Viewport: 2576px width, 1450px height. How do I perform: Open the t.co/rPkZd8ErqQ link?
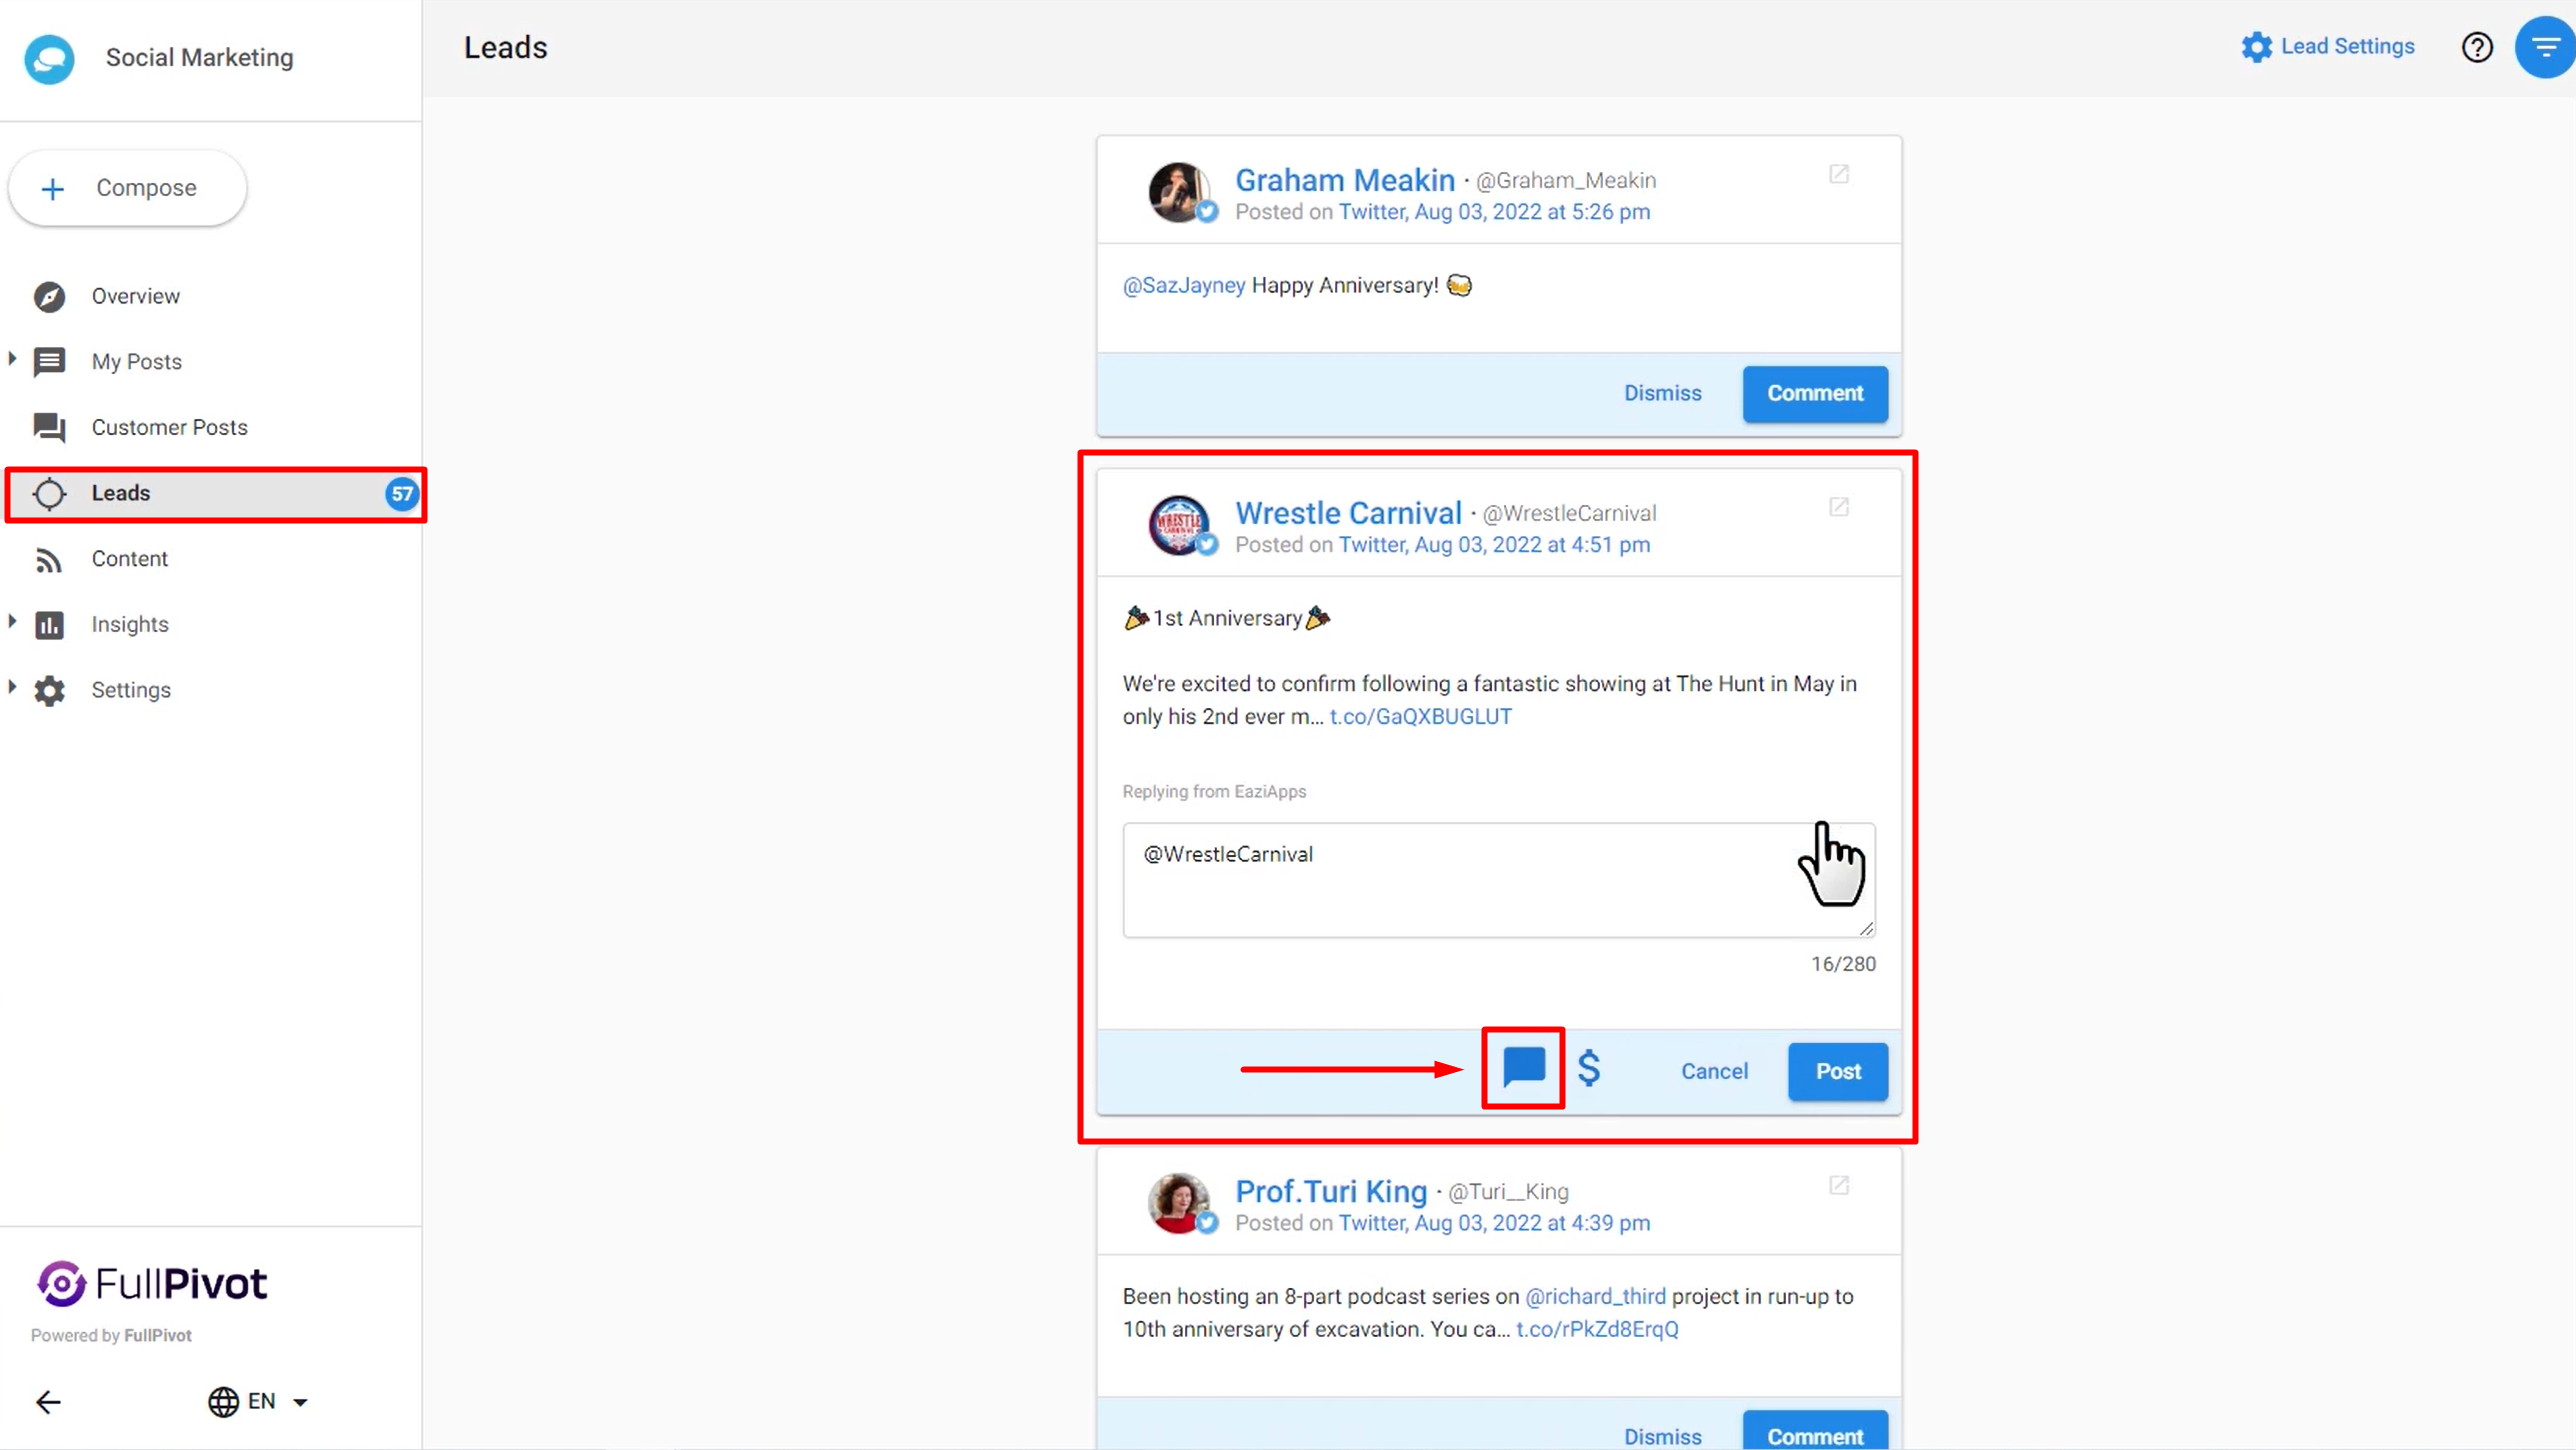click(1597, 1330)
